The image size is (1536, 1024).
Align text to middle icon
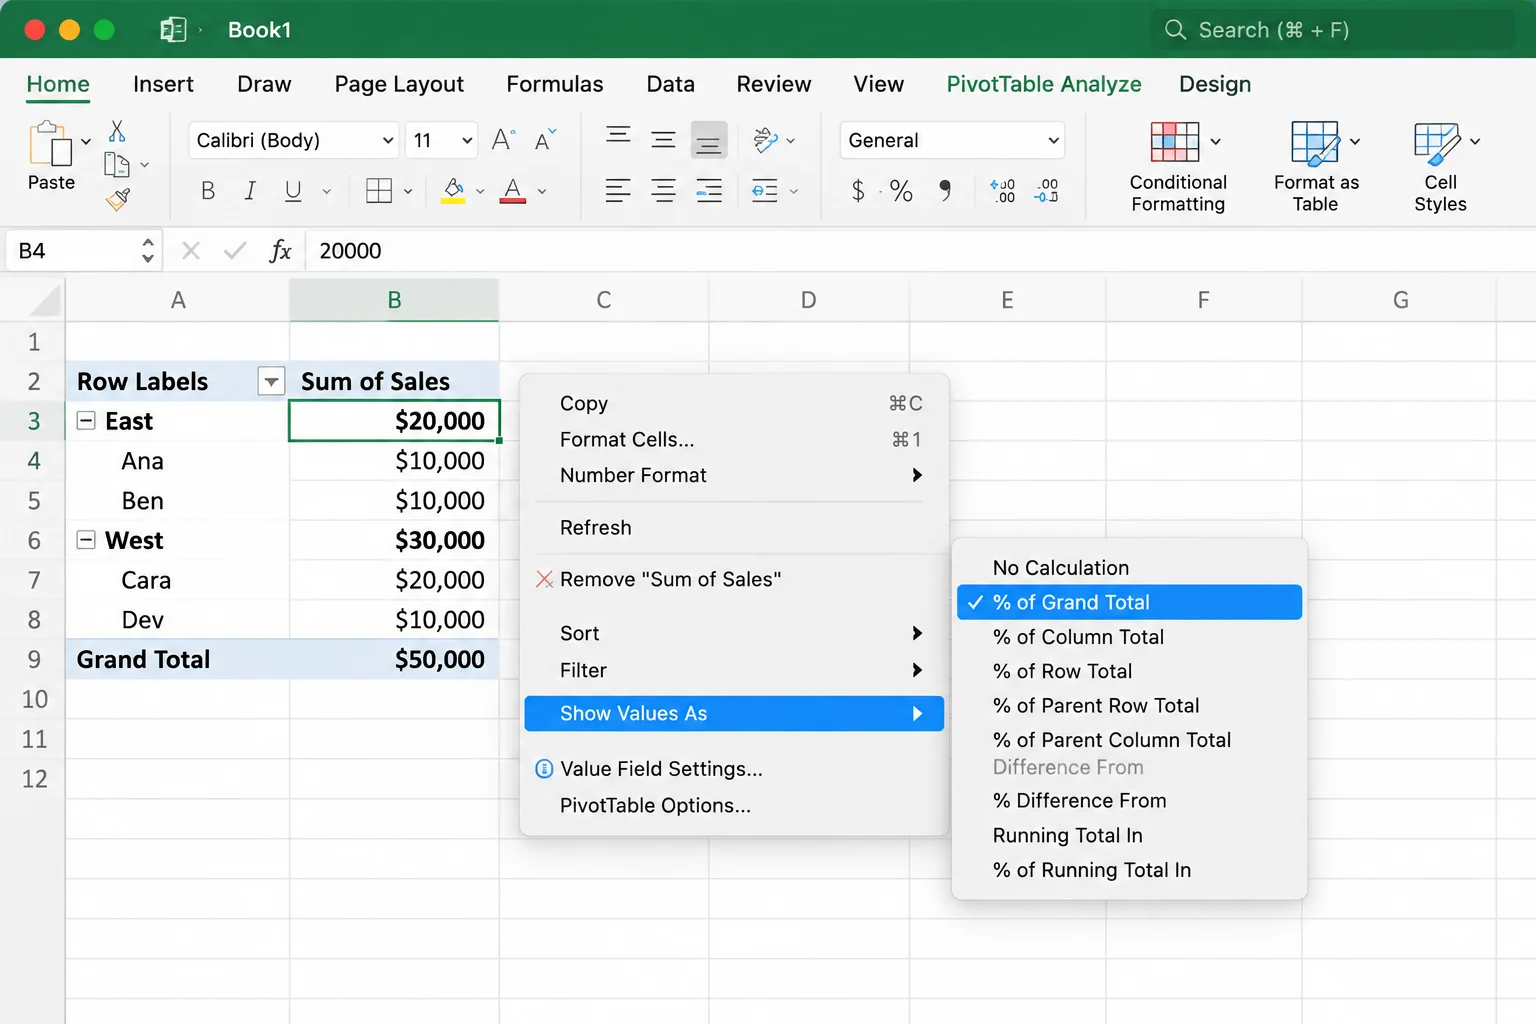[x=663, y=140]
